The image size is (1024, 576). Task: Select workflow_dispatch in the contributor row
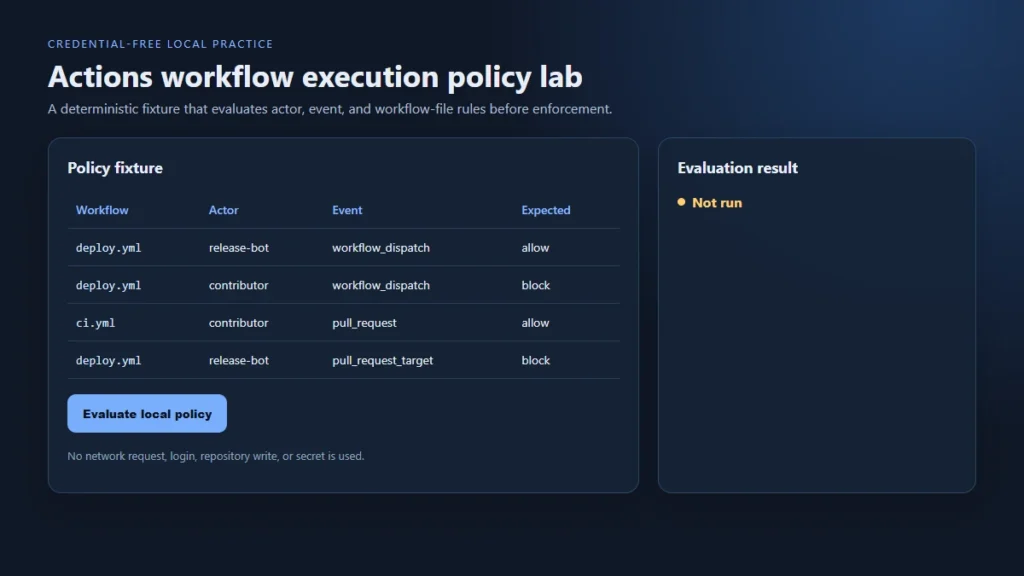381,285
